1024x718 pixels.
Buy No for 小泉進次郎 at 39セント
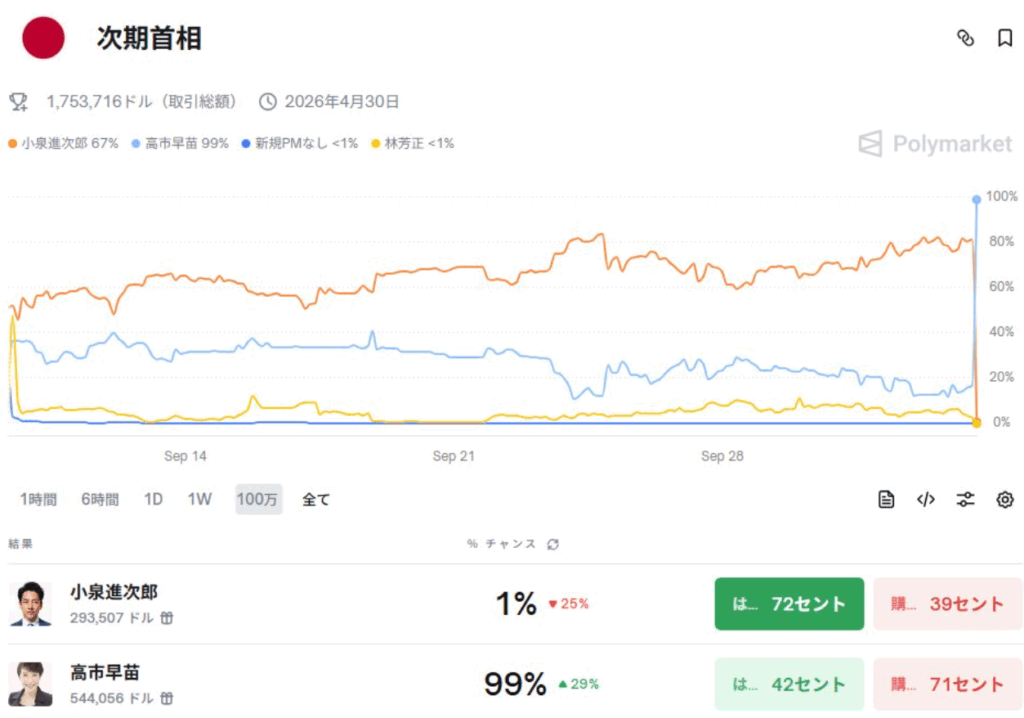[948, 604]
